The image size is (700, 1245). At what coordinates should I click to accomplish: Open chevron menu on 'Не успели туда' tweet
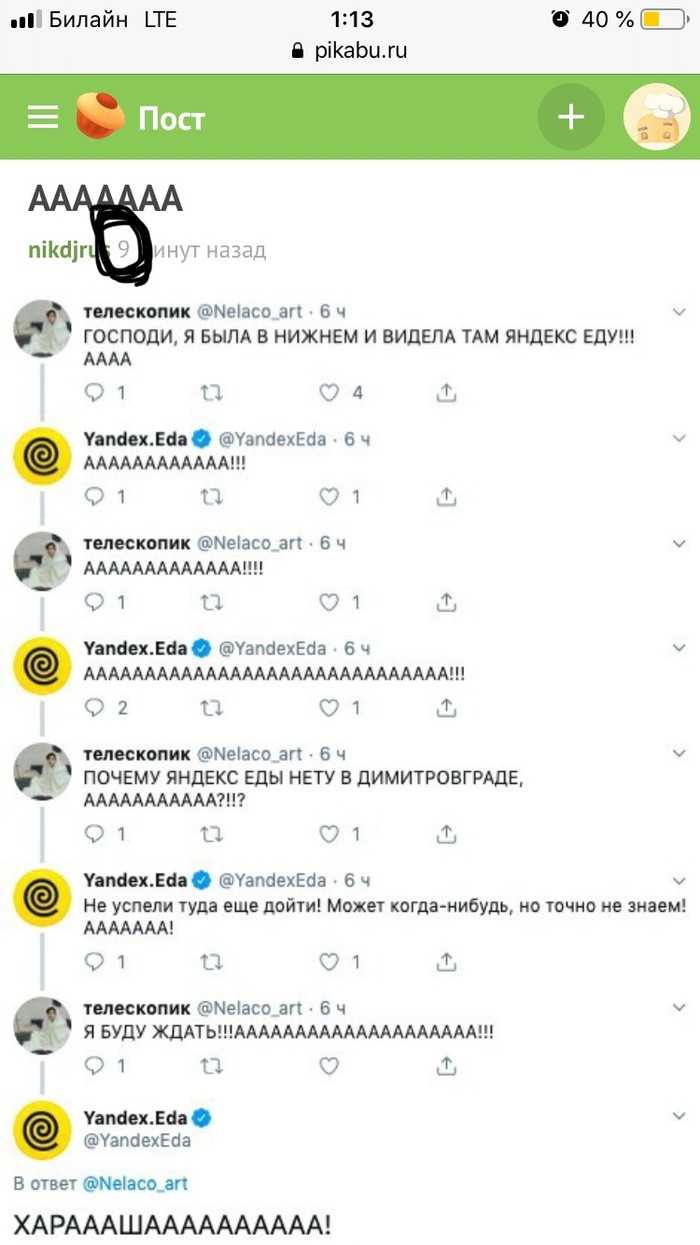click(x=679, y=881)
